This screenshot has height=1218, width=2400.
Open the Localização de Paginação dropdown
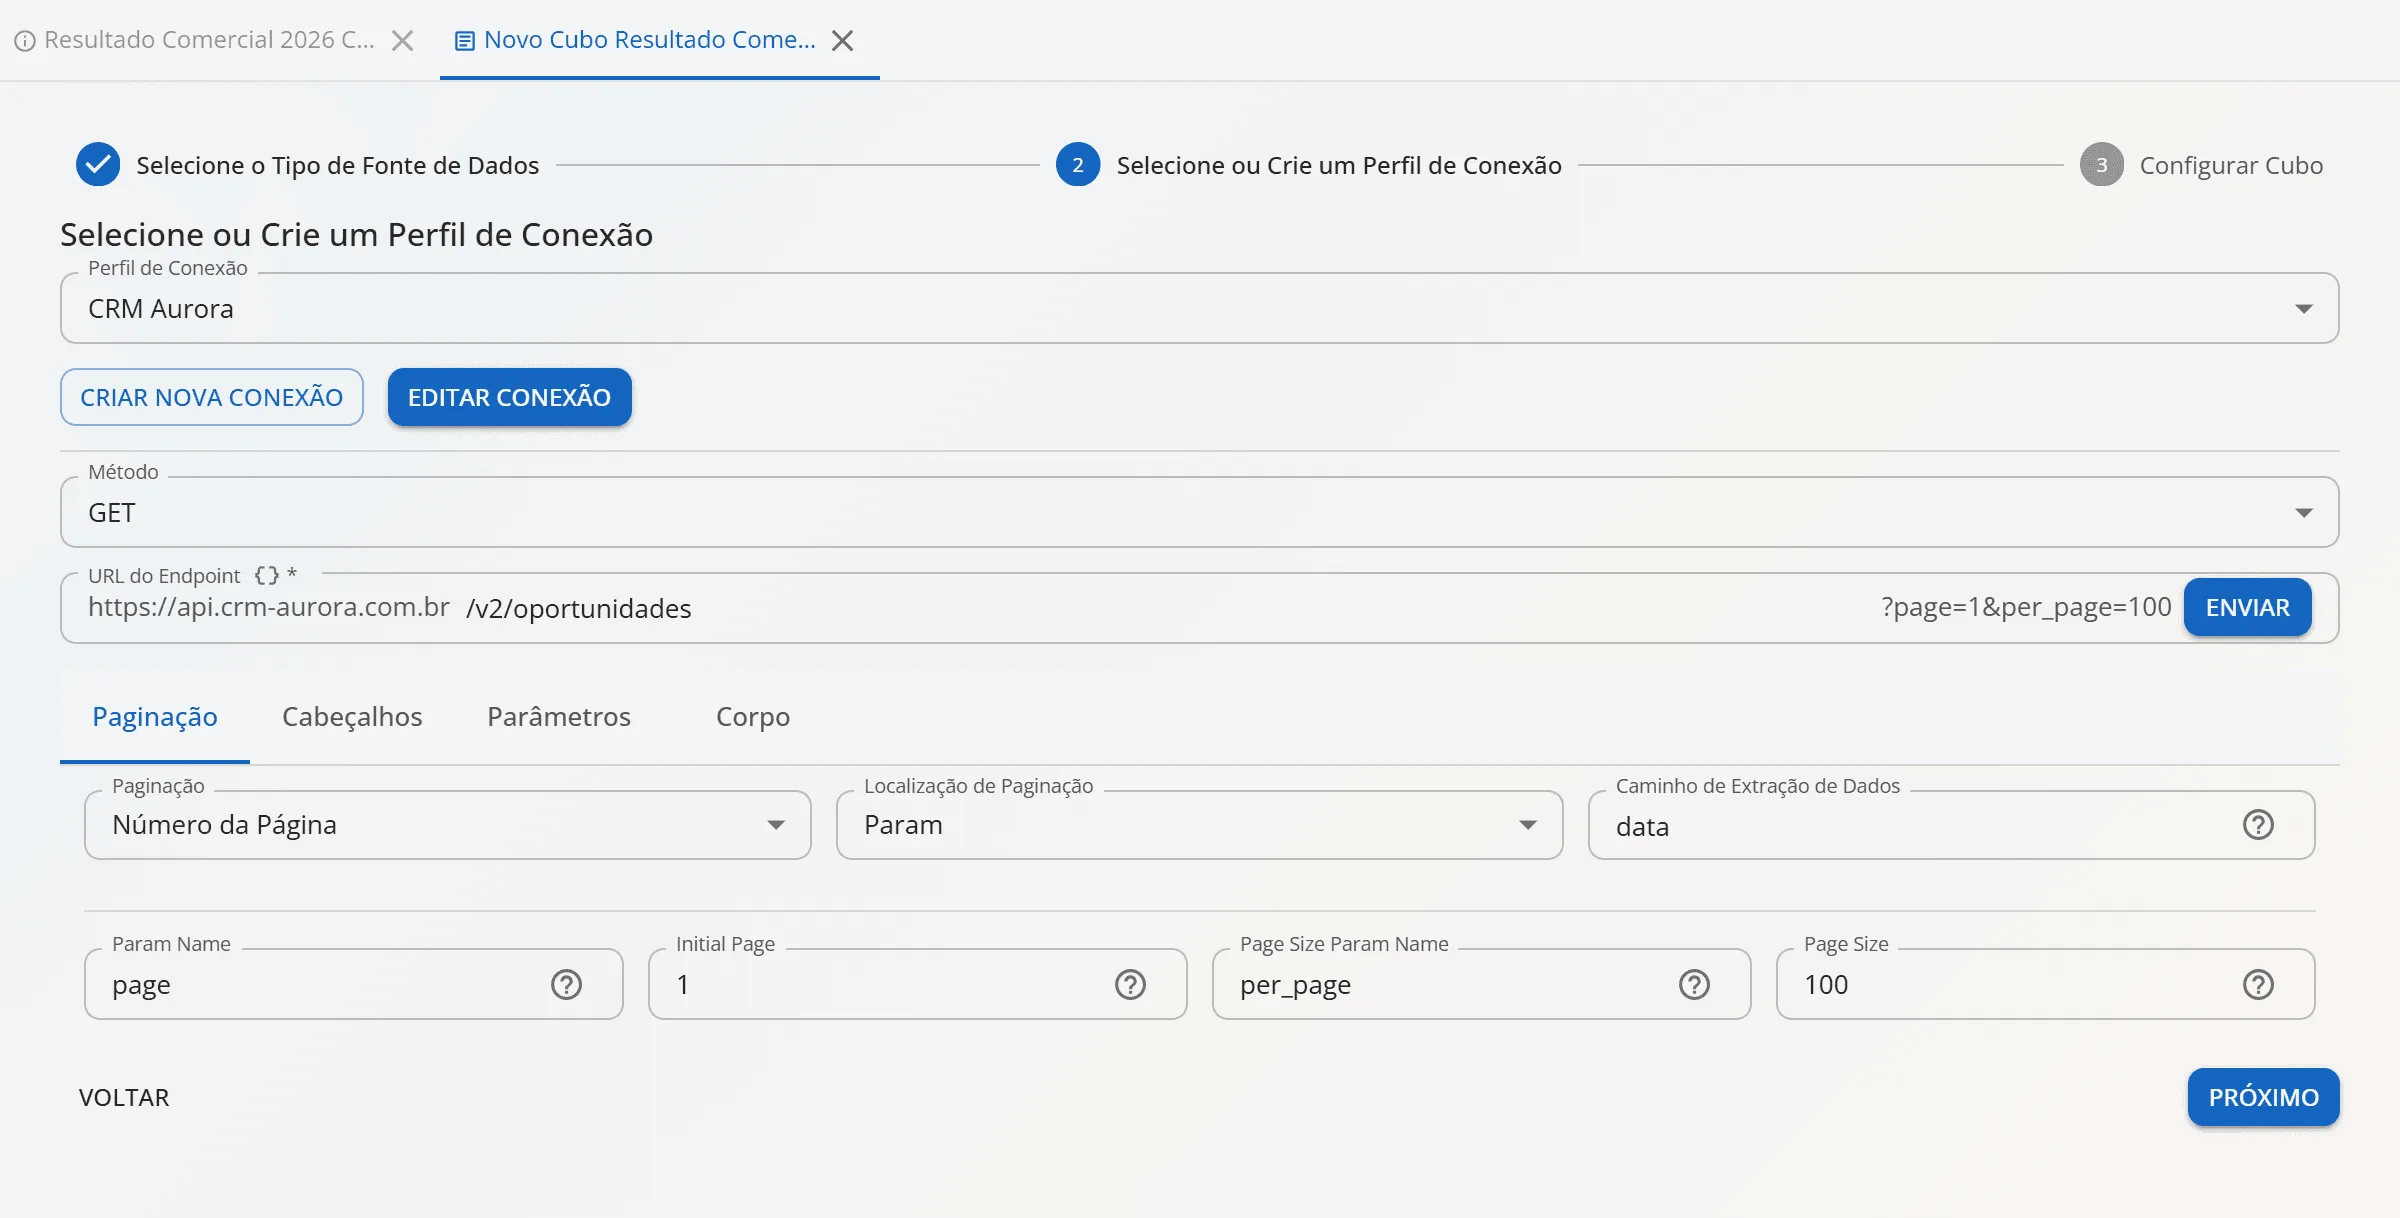1199,825
